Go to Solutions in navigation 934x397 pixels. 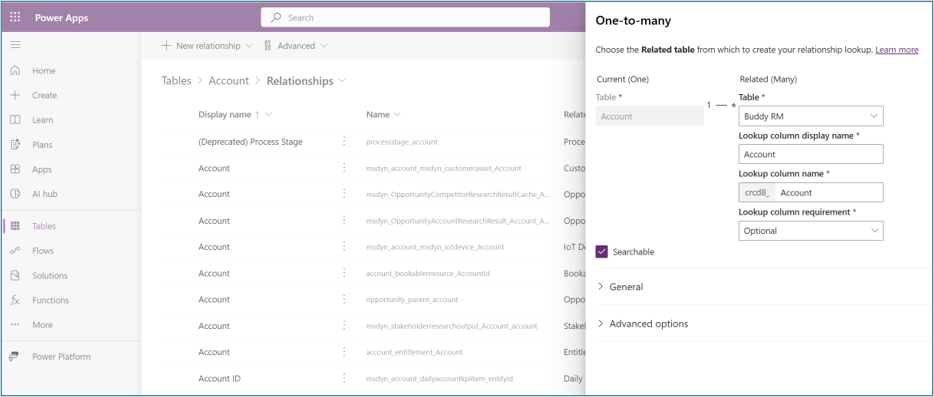coord(50,275)
